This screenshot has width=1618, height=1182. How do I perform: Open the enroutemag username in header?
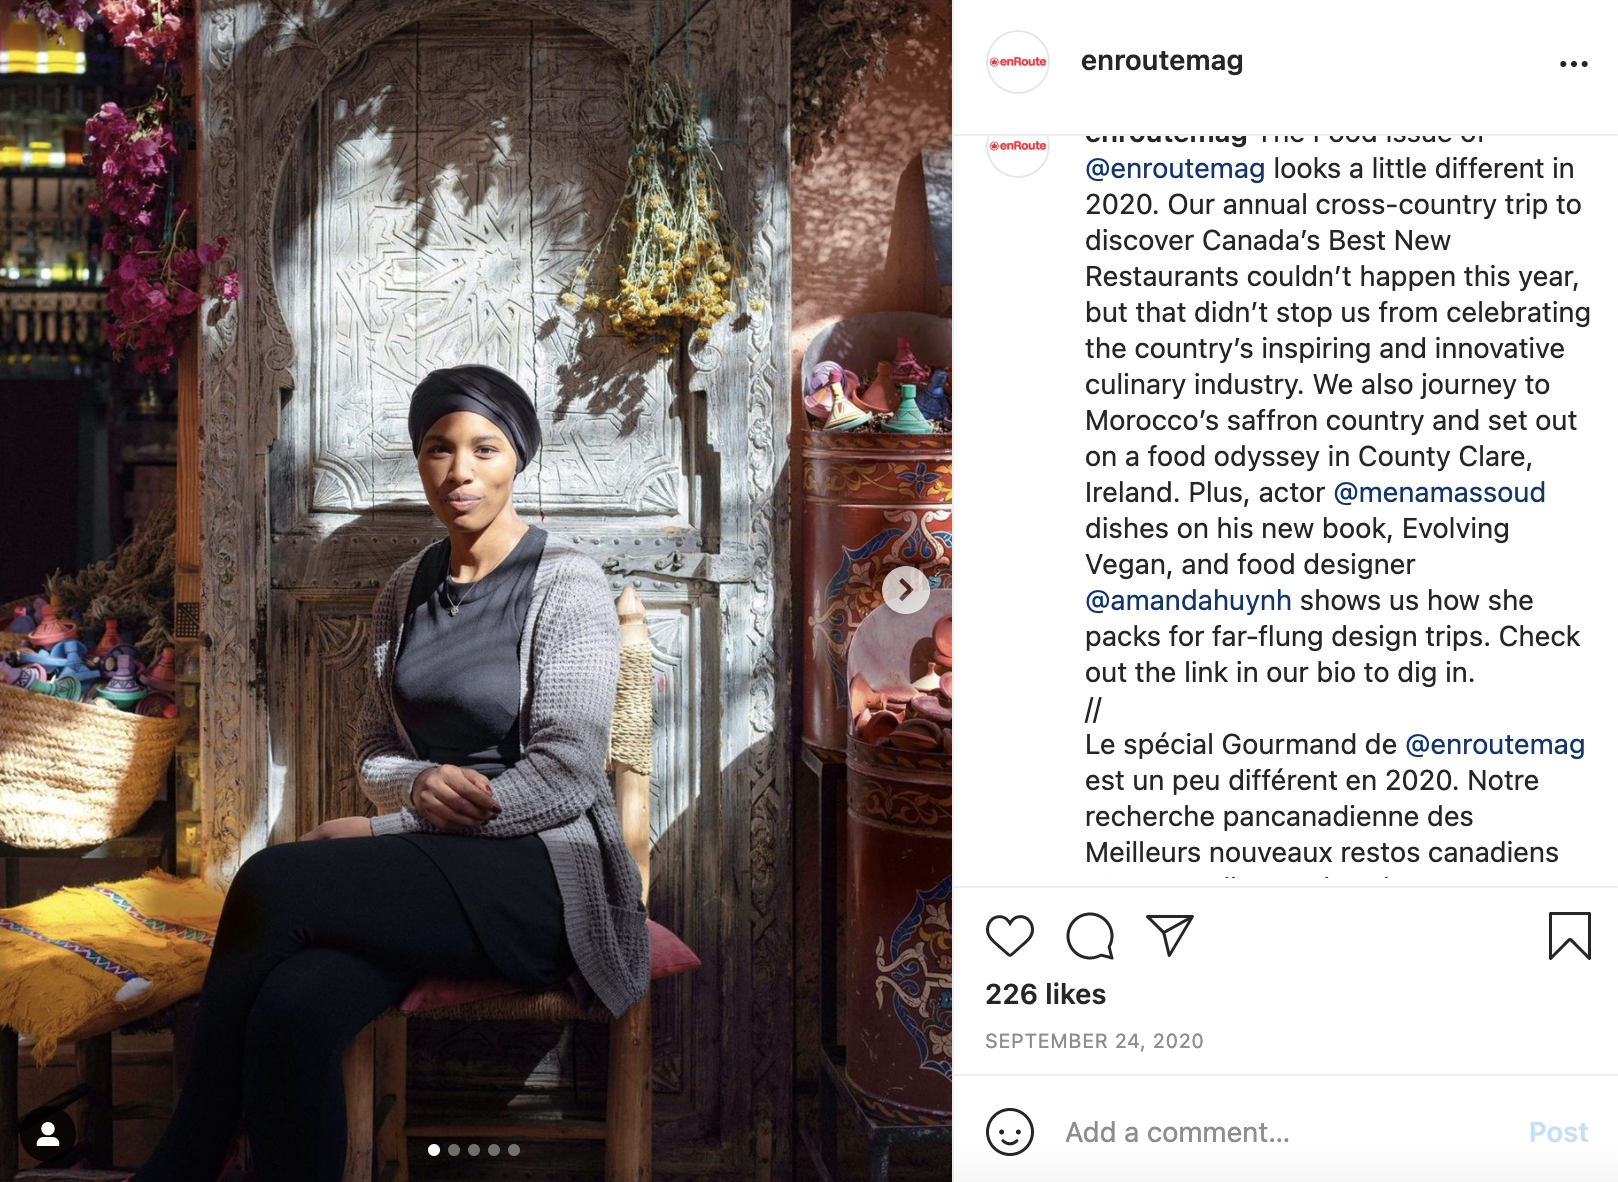point(1162,61)
